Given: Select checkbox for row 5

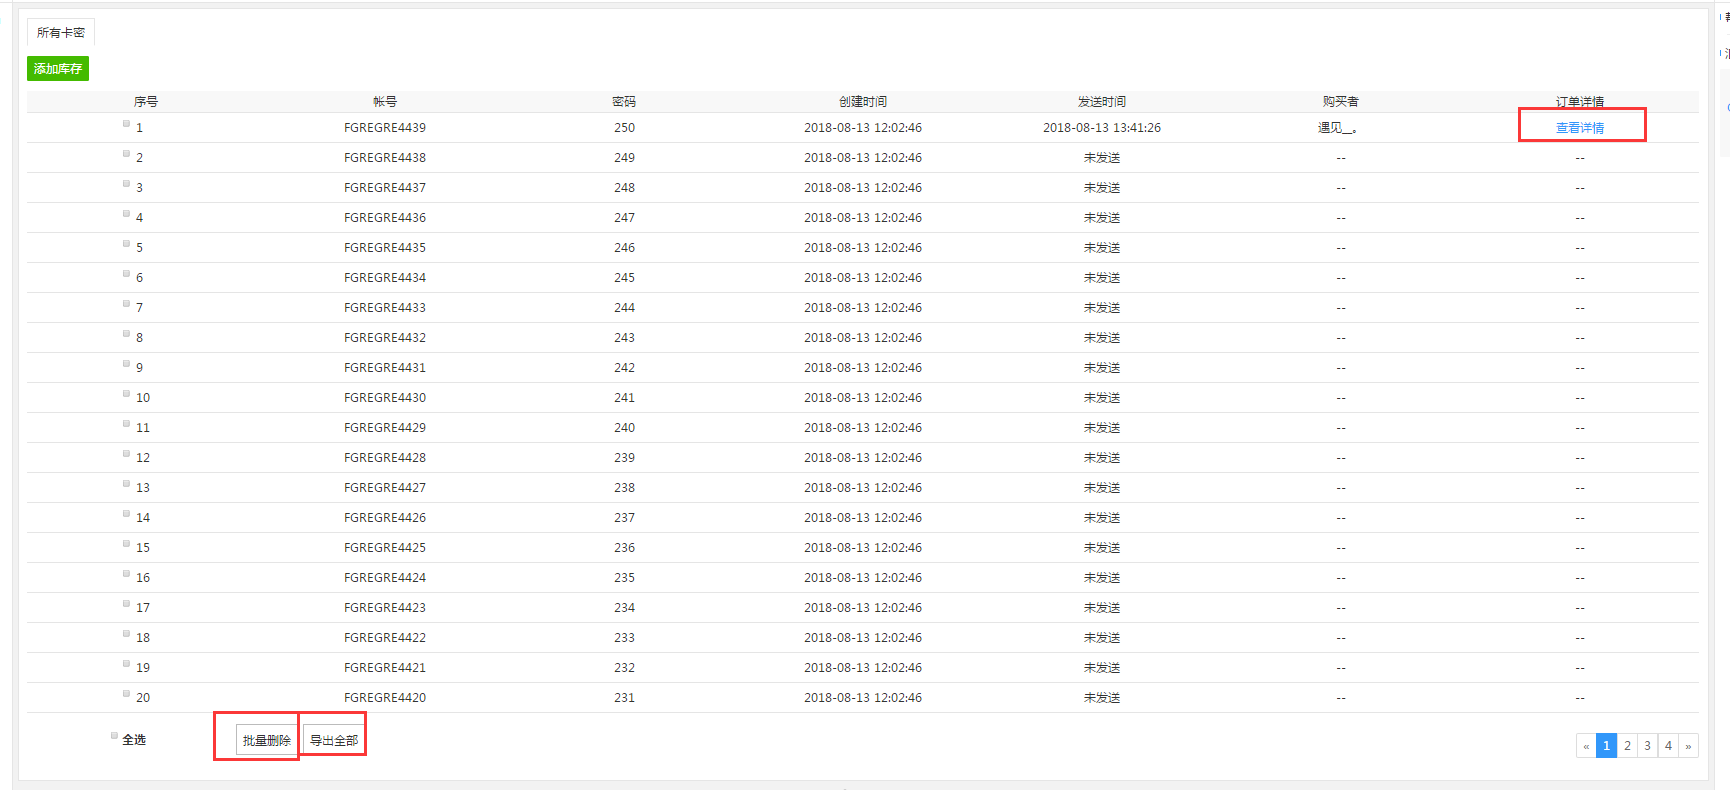Looking at the screenshot, I should 127,244.
